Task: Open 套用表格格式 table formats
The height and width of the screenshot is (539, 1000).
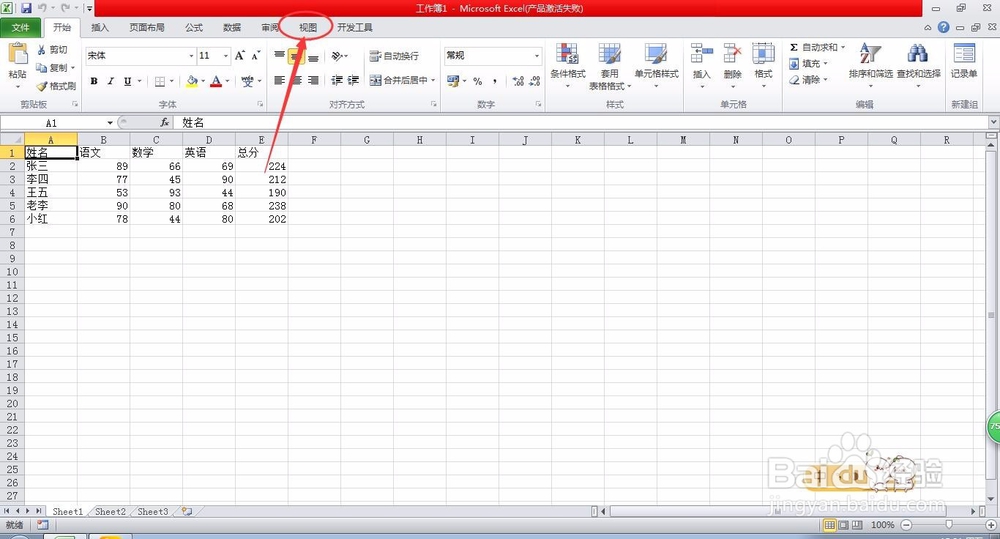Action: pyautogui.click(x=610, y=66)
